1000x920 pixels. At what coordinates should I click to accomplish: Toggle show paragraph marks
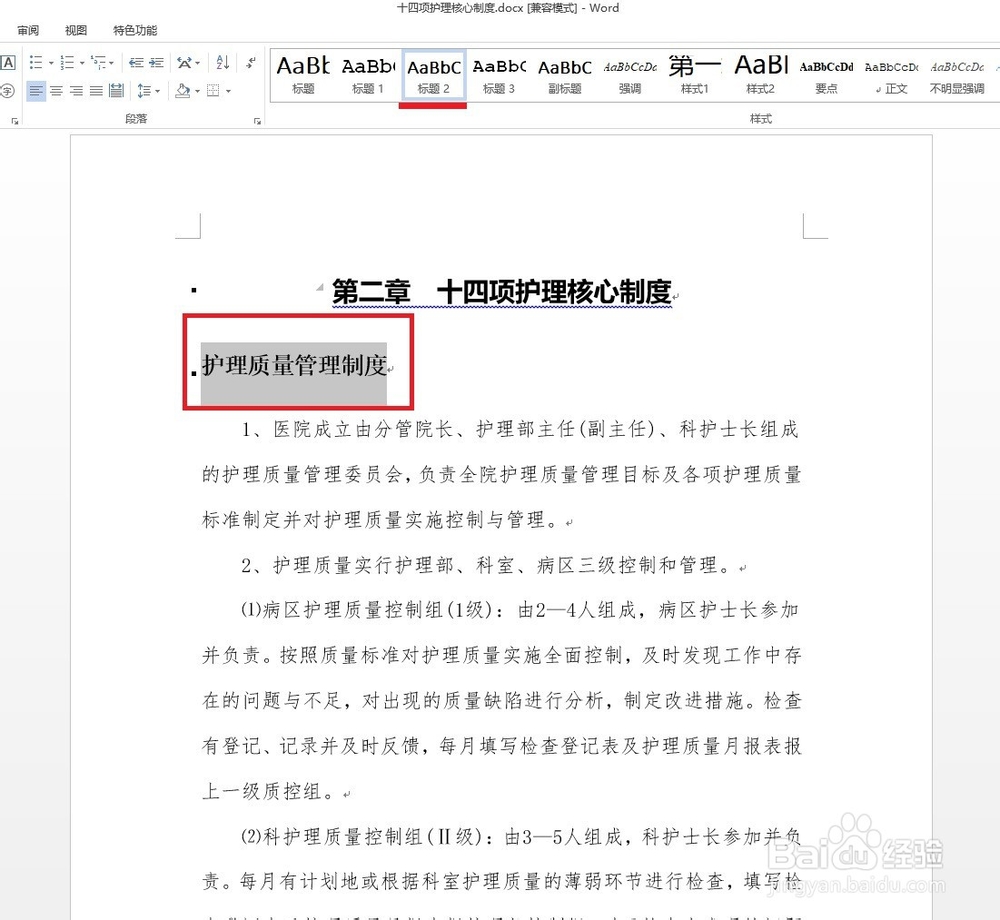pyautogui.click(x=251, y=62)
